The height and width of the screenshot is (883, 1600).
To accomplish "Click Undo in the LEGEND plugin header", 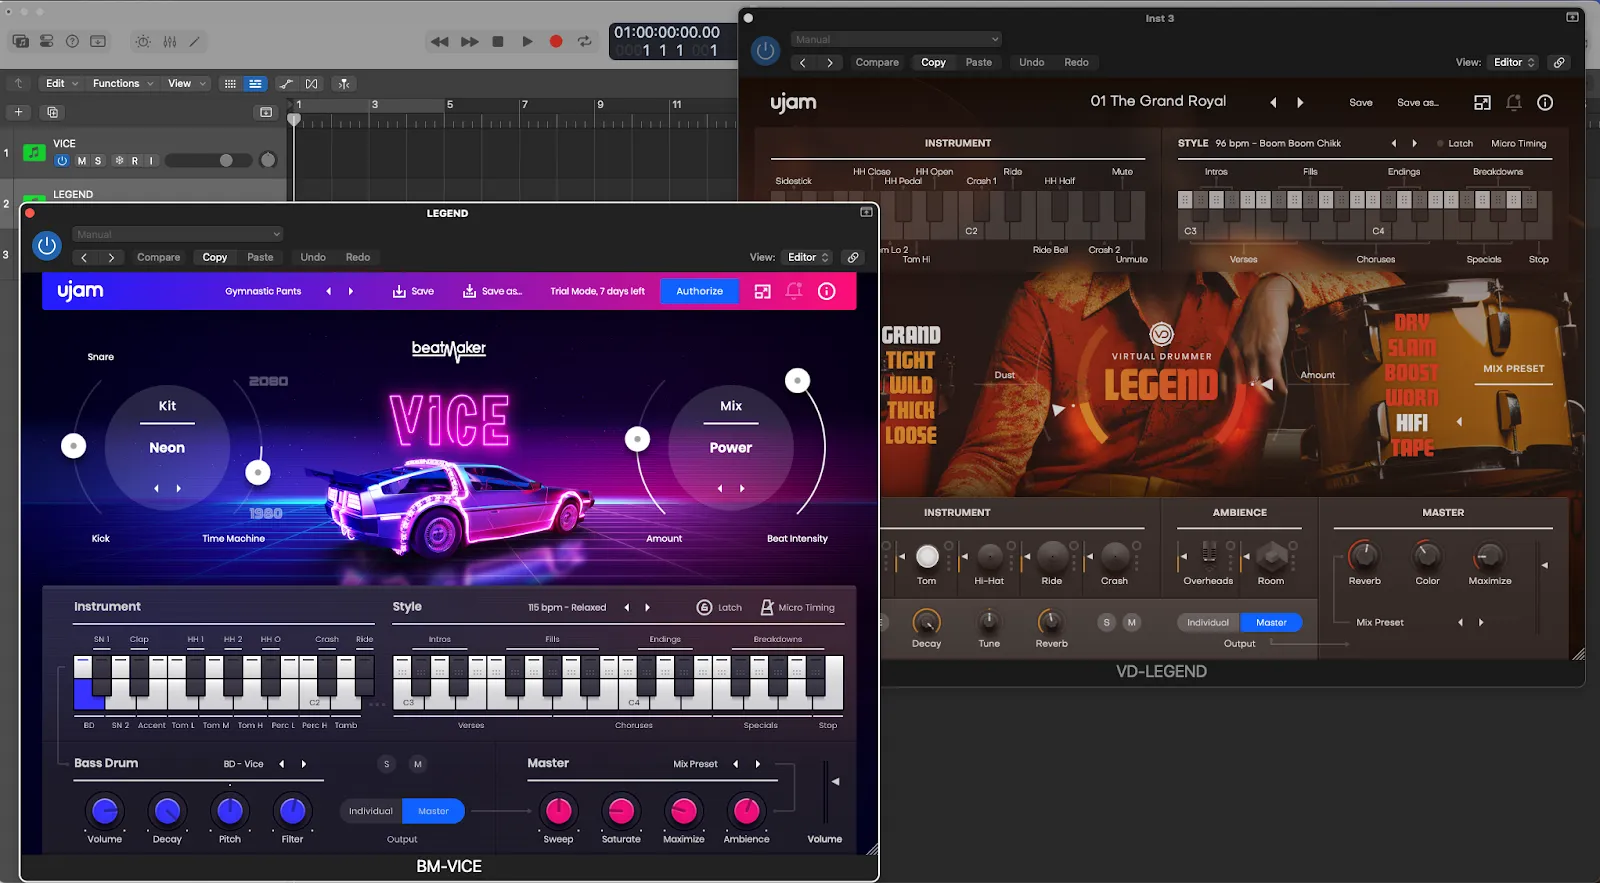I will pyautogui.click(x=313, y=257).
